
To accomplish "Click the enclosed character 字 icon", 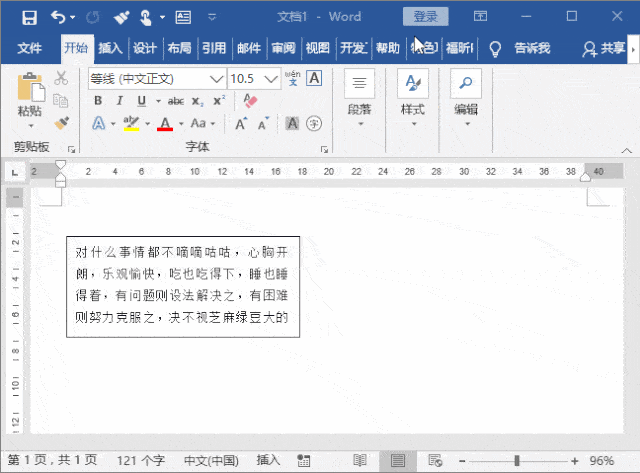I will 314,123.
